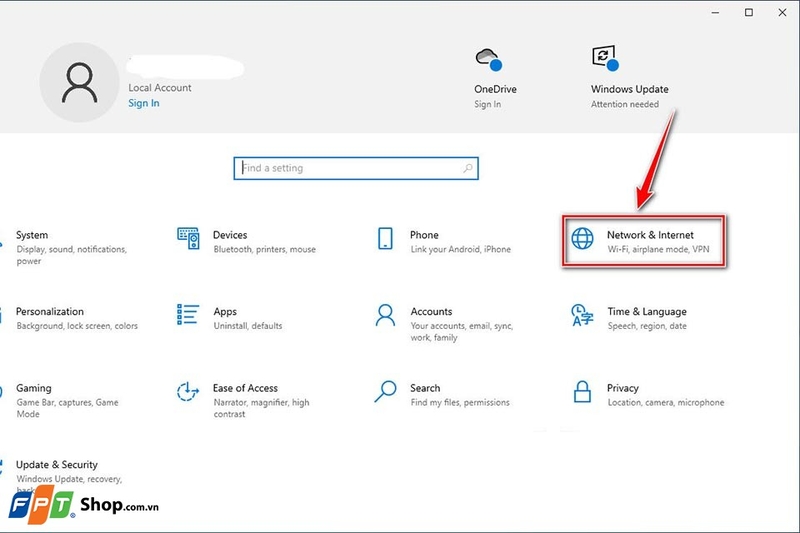Click 'Your accounts, email, sync' description

tap(462, 332)
